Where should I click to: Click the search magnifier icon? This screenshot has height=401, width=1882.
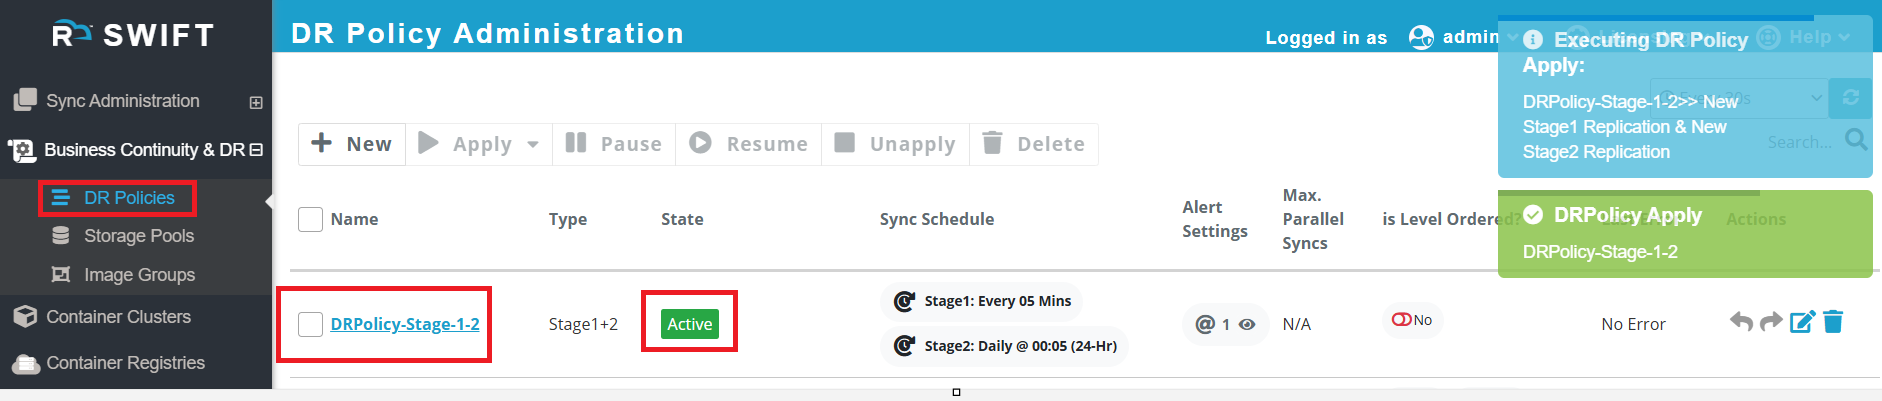(x=1856, y=139)
